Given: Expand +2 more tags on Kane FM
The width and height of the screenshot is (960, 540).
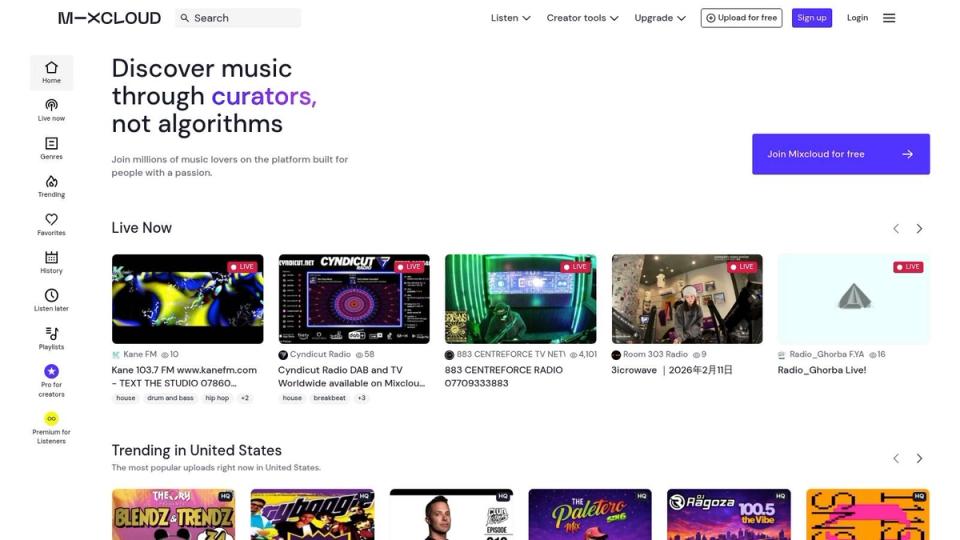Looking at the screenshot, I should click(245, 398).
